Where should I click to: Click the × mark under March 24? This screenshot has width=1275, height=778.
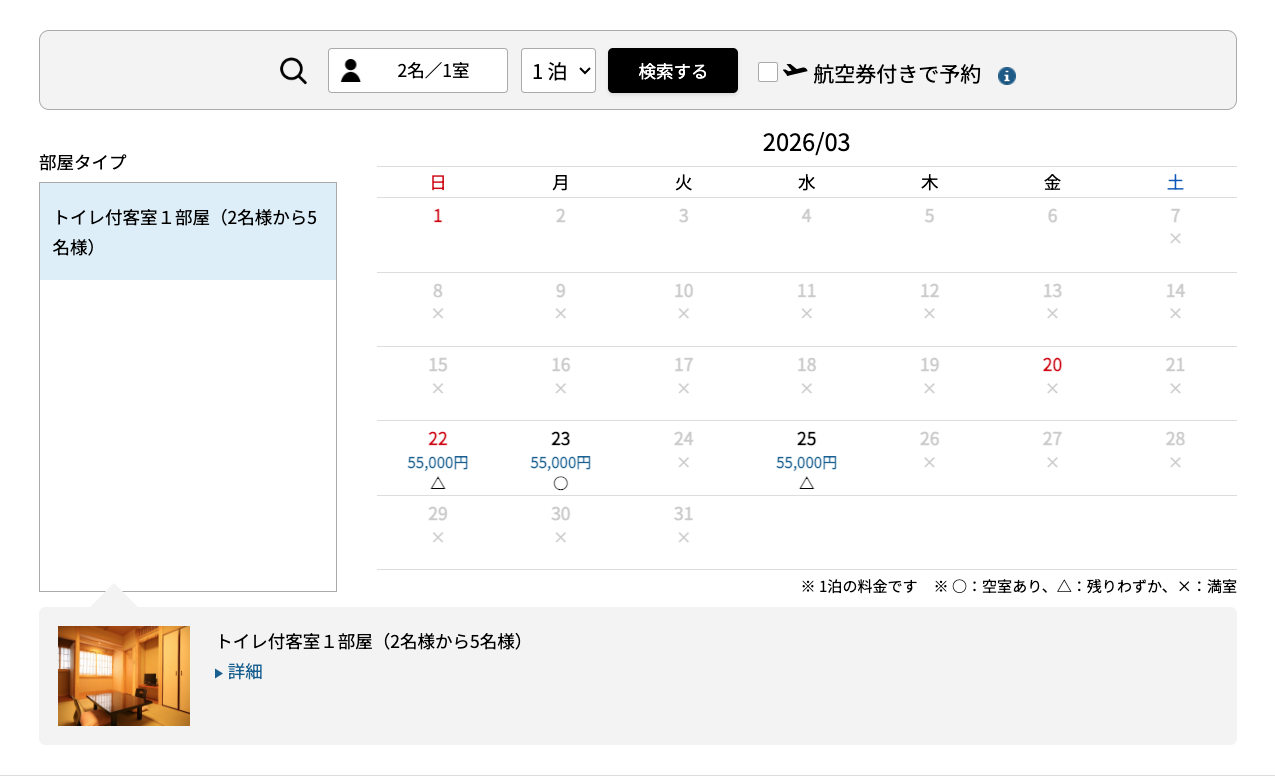point(683,463)
